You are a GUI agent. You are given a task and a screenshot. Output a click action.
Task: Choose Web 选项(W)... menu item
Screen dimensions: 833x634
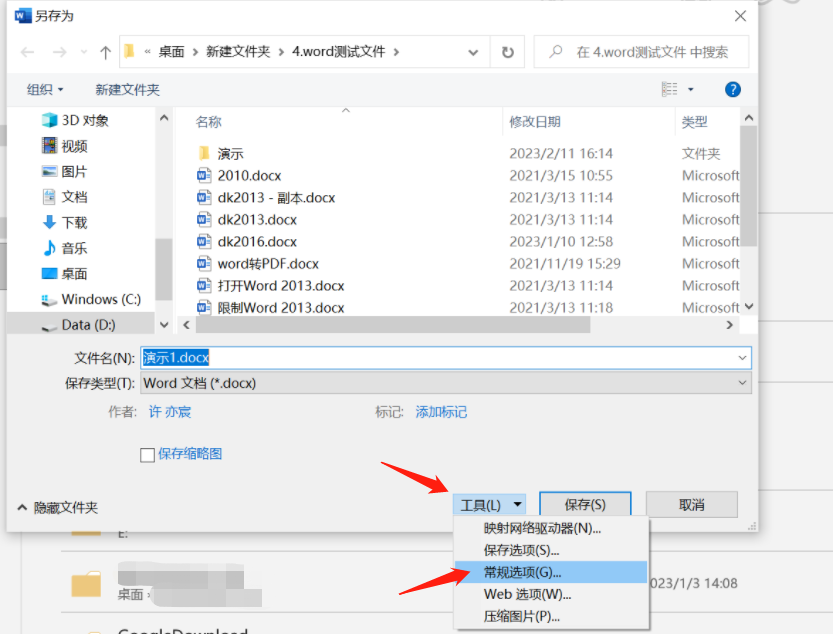(551, 594)
